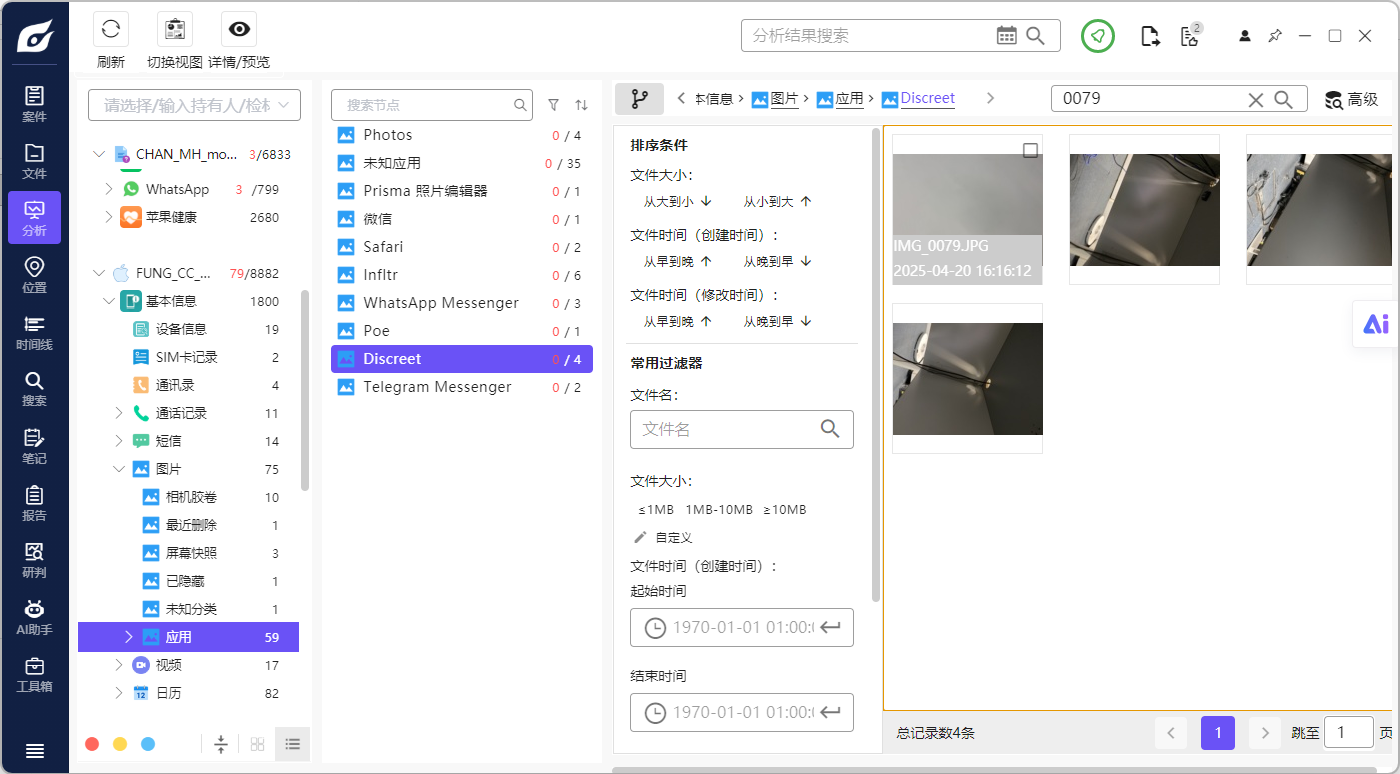Click the 切换视图 switch view icon
1400x774 pixels.
(175, 29)
